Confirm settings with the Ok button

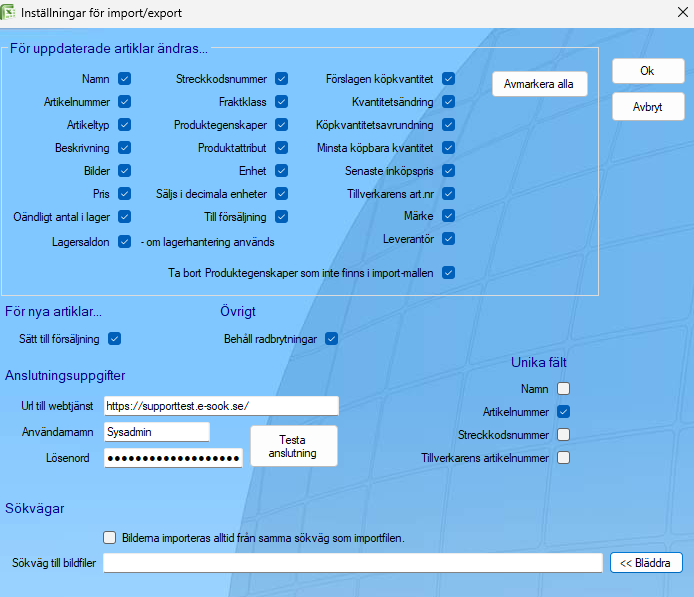pyautogui.click(x=648, y=71)
